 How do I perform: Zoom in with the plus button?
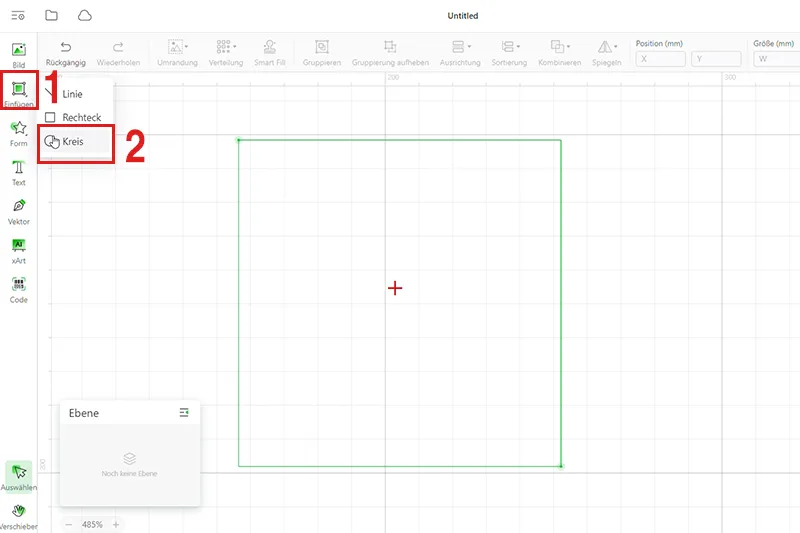pos(116,524)
